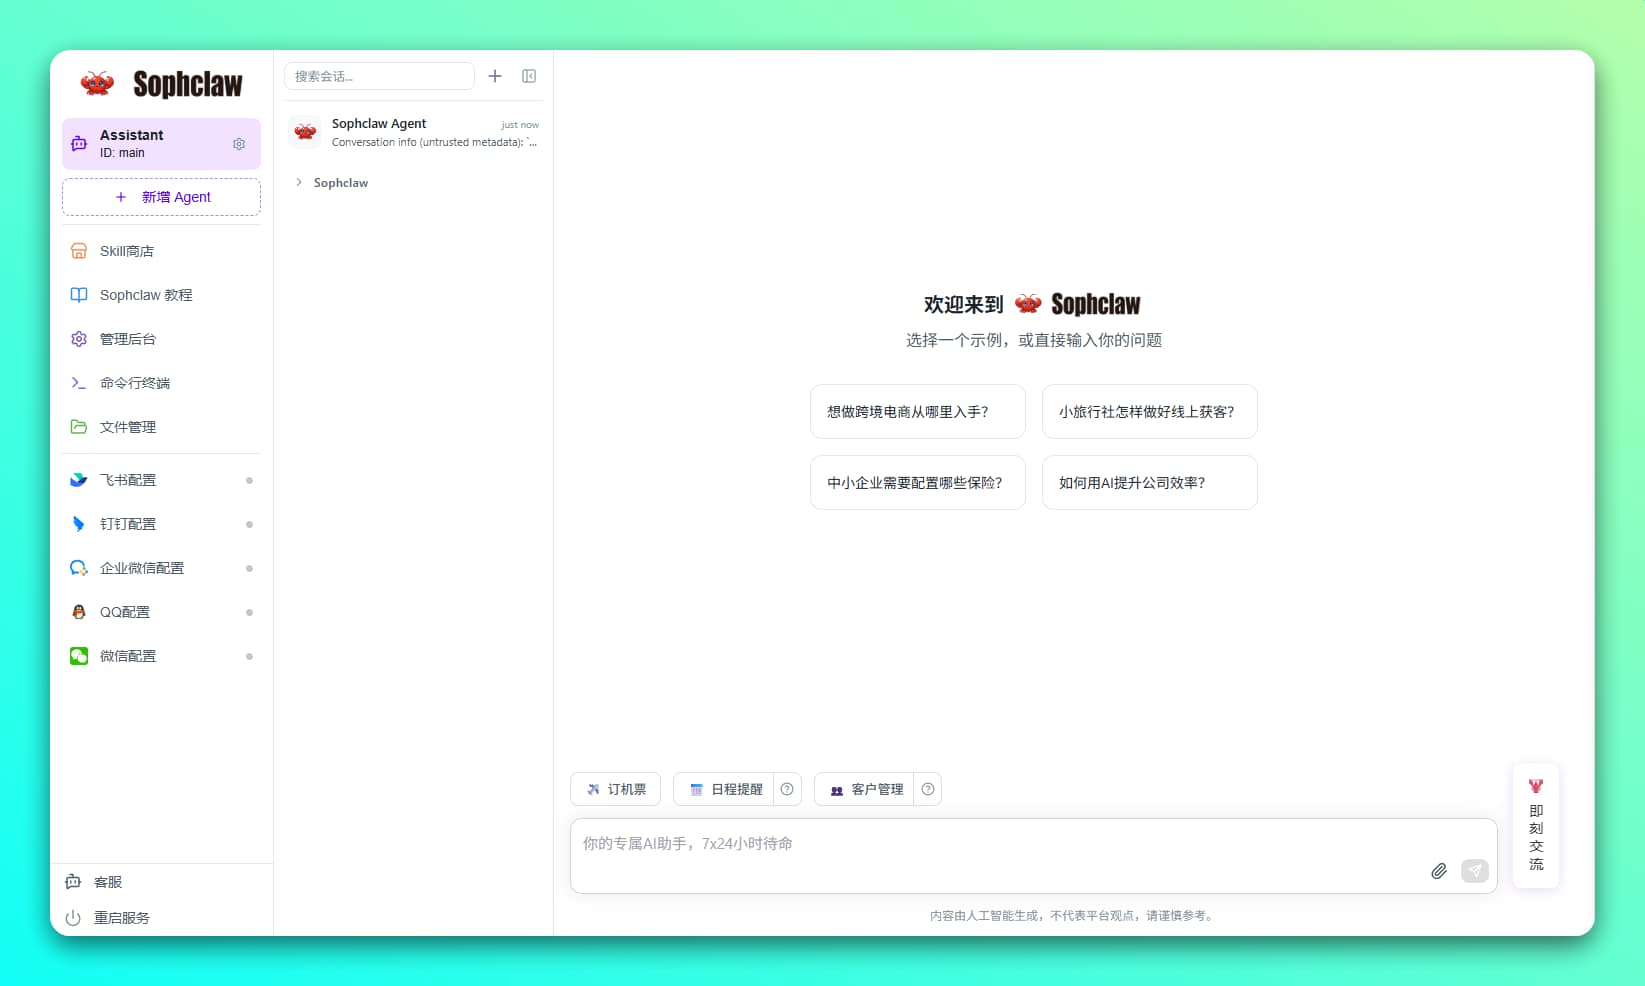Expand the Sophclaw conversation group
1645x986 pixels.
click(x=299, y=183)
